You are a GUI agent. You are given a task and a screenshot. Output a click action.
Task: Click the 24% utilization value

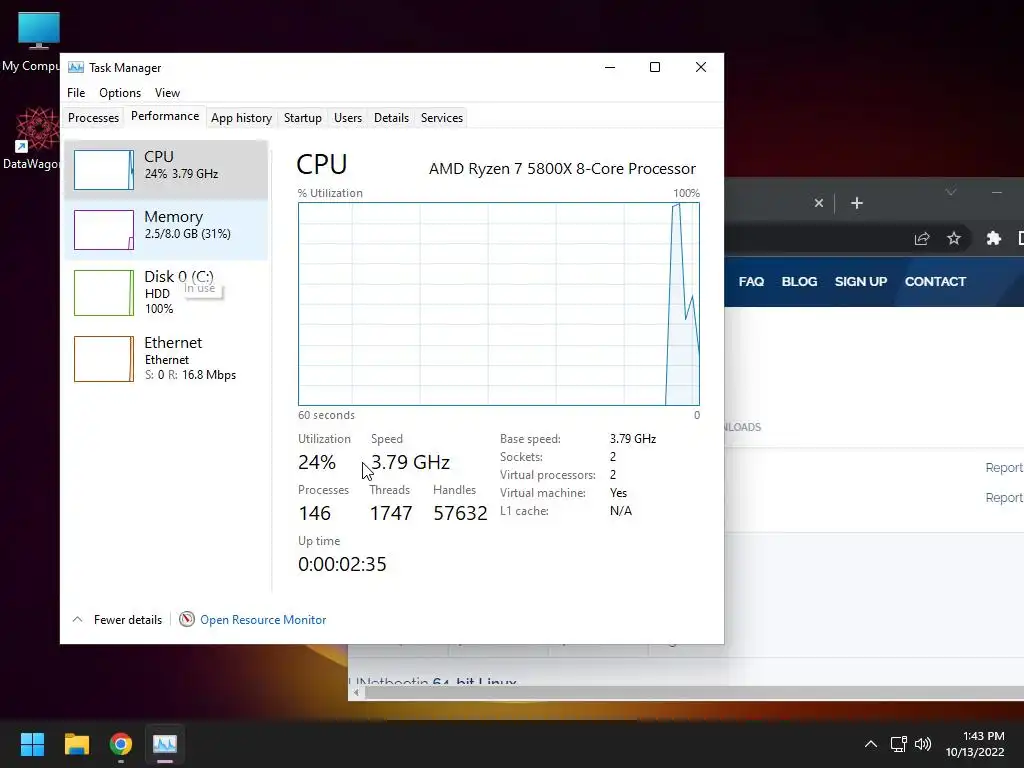pos(317,462)
